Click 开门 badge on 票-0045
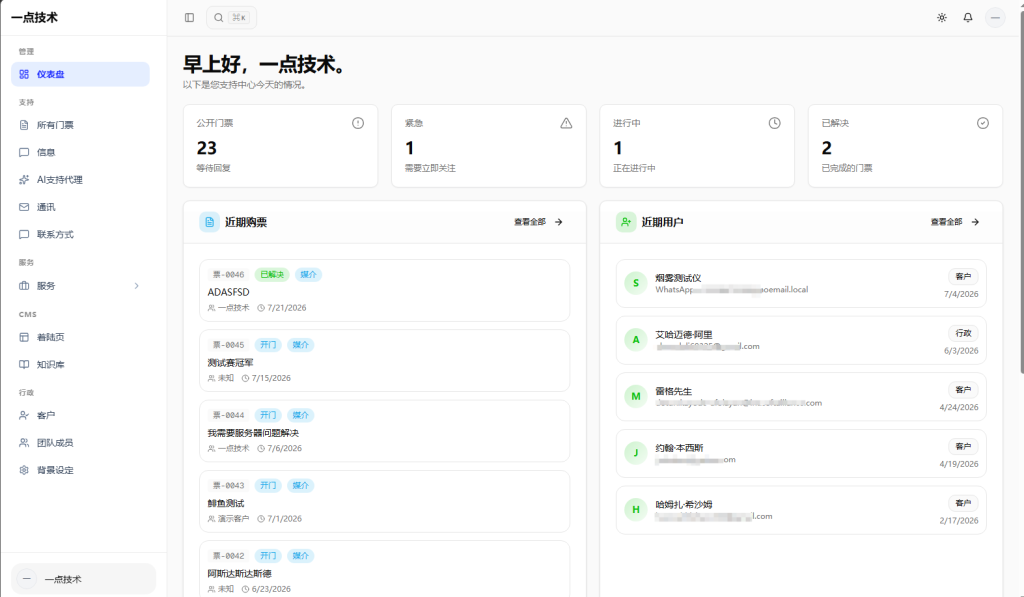Viewport: 1024px width, 597px height. (x=268, y=345)
